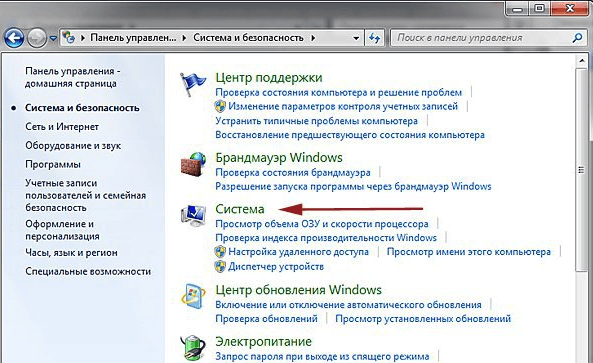The height and width of the screenshot is (363, 593).
Task: Open the Программы category
Action: click(53, 164)
